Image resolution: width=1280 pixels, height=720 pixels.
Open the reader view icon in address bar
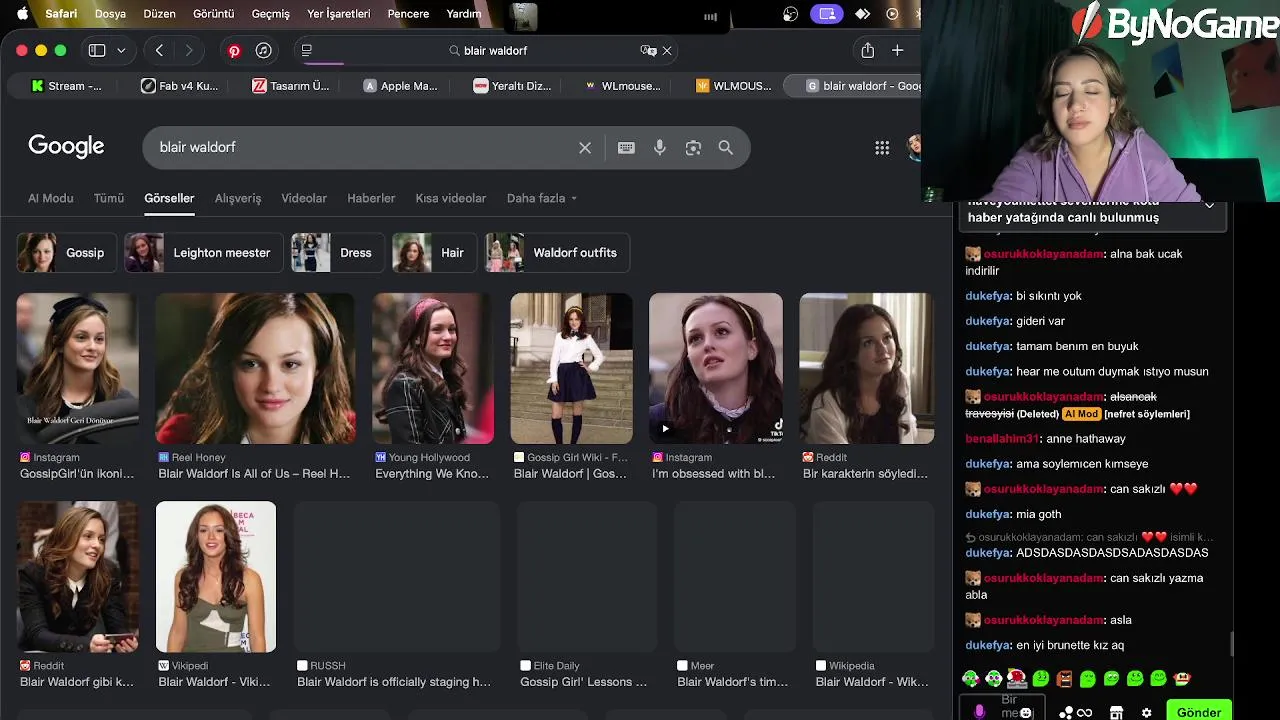307,50
